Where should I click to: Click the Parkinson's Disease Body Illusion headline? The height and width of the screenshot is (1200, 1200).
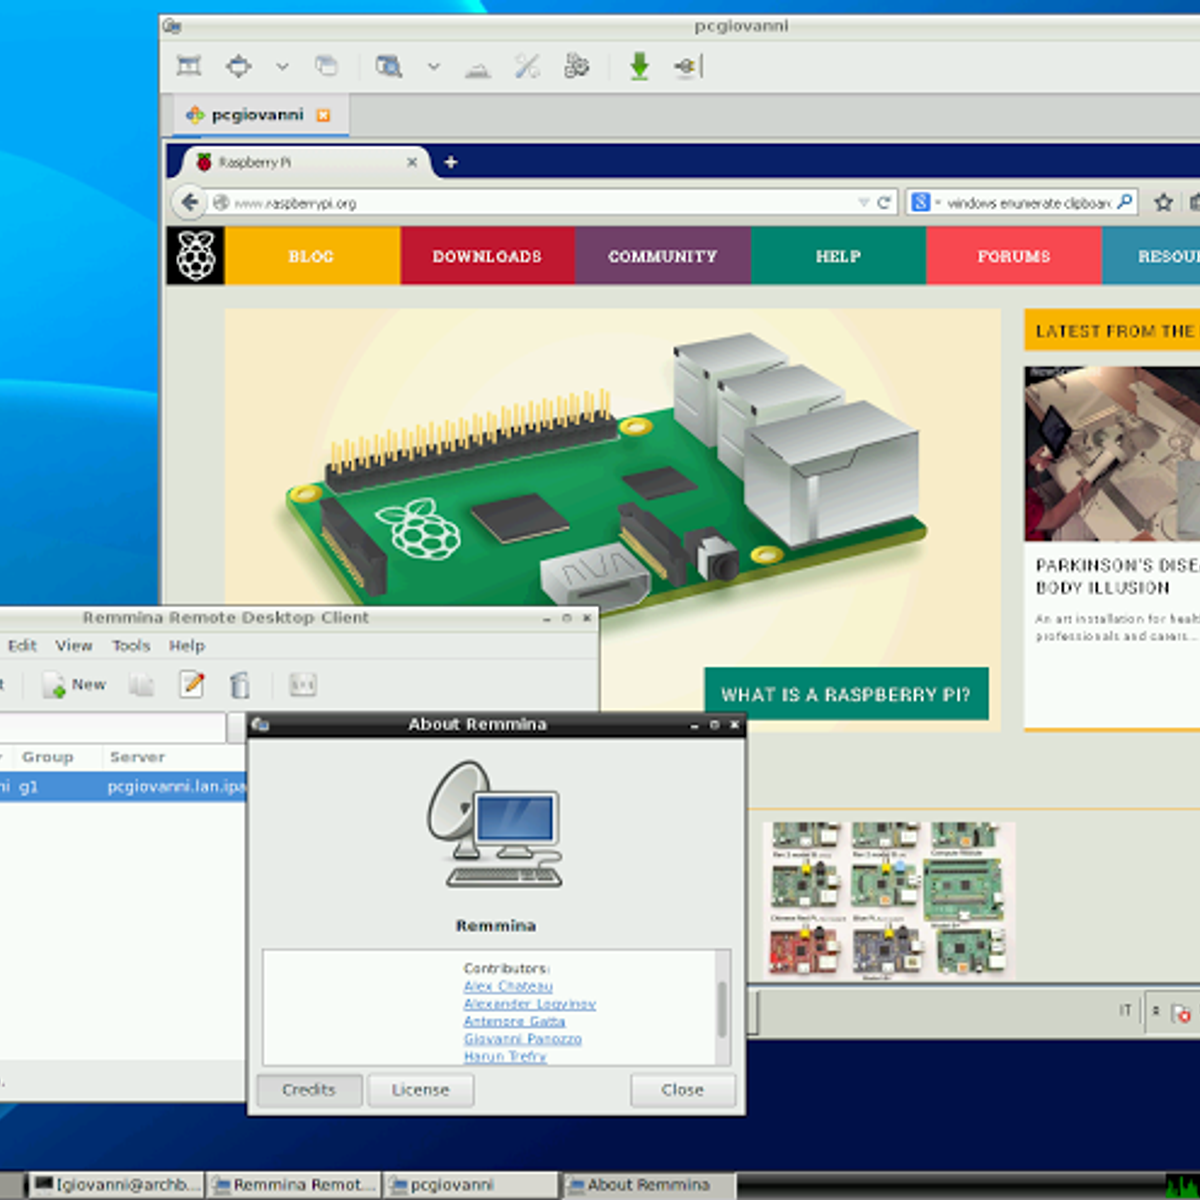(1117, 577)
